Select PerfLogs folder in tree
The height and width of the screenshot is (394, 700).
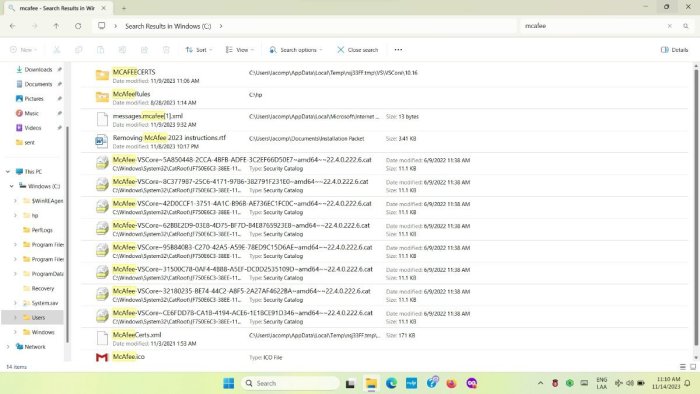tap(38, 230)
